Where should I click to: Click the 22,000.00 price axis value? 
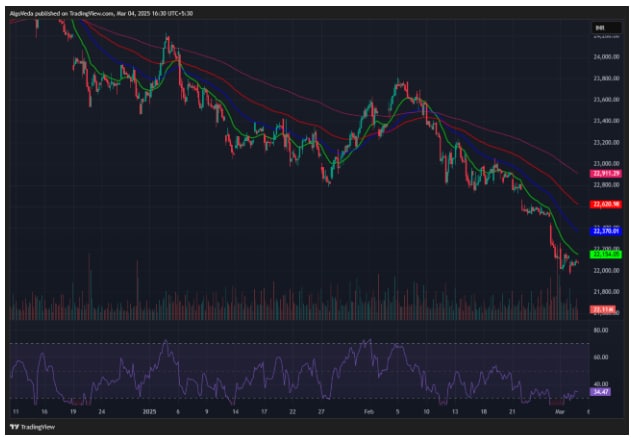tap(606, 270)
